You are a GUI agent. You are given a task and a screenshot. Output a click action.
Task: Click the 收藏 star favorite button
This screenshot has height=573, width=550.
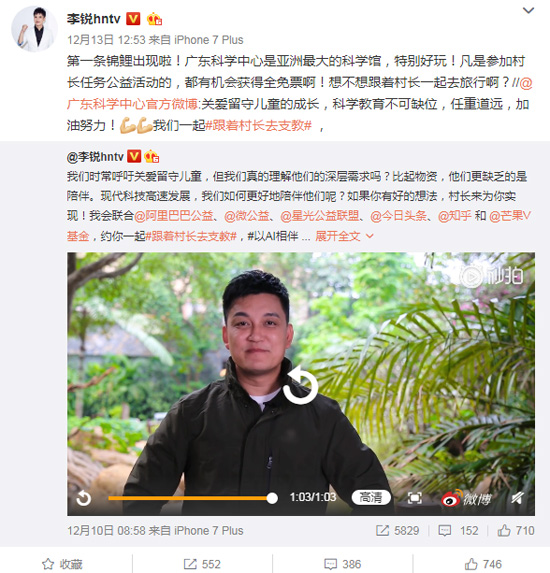tap(62, 564)
